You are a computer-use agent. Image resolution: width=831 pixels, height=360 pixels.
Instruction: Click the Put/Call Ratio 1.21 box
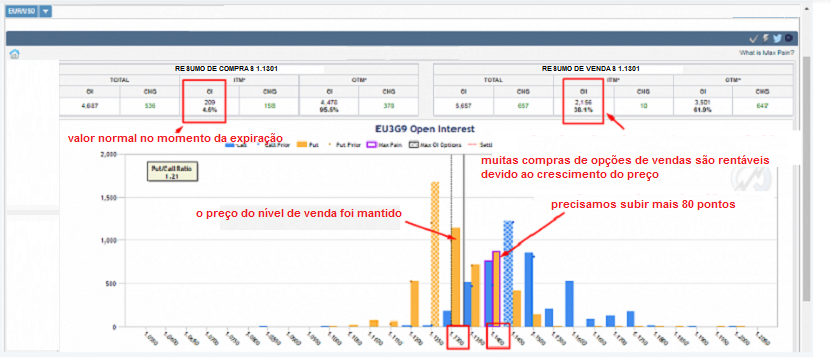pyautogui.click(x=172, y=172)
